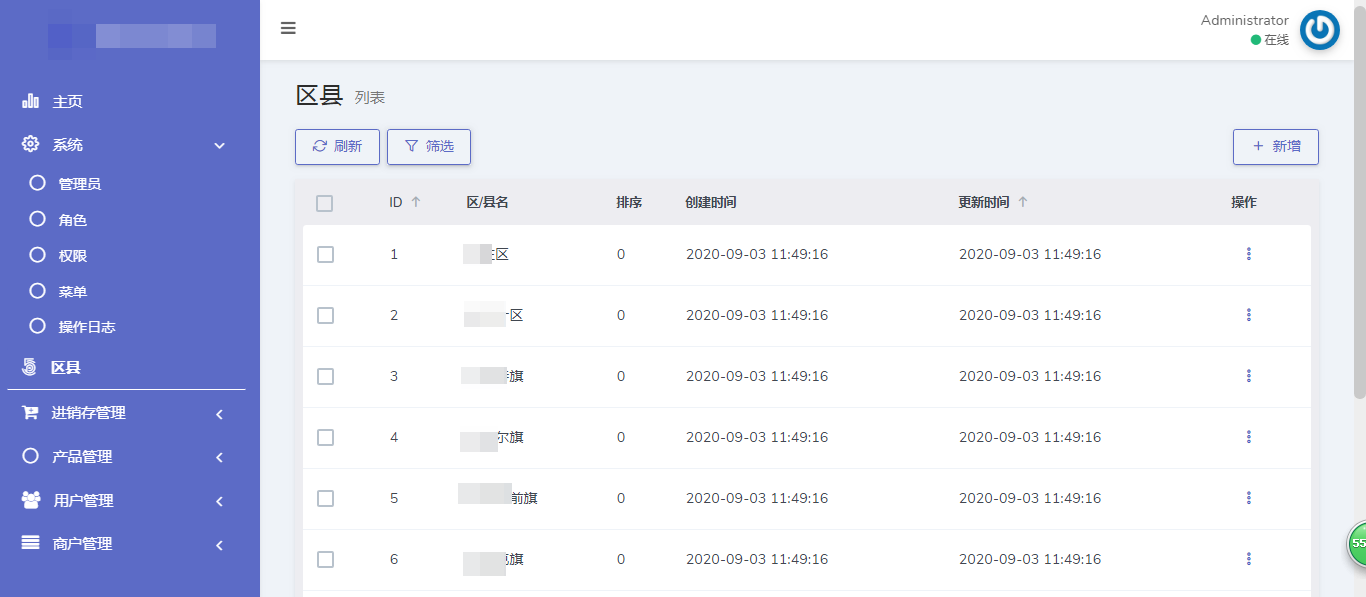Click the vertical page scrollbar
The image size is (1366, 597).
1359,200
